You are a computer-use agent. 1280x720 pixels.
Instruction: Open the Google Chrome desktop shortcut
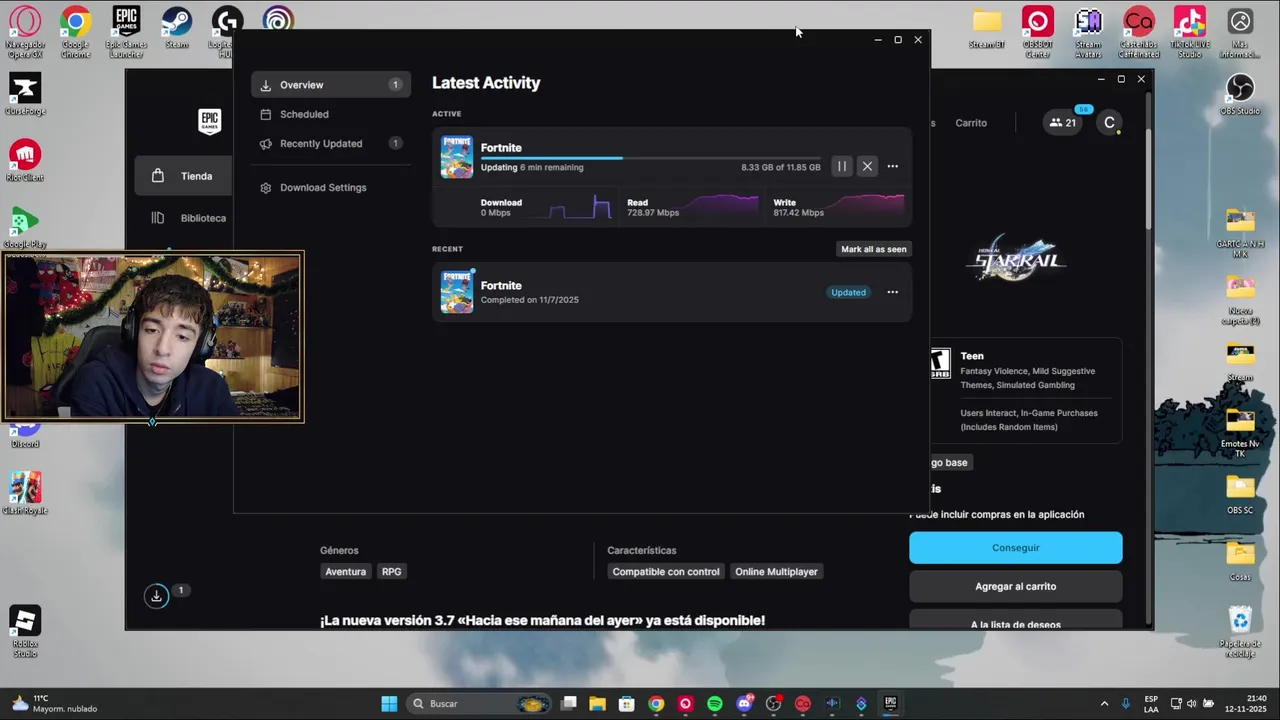click(x=75, y=32)
